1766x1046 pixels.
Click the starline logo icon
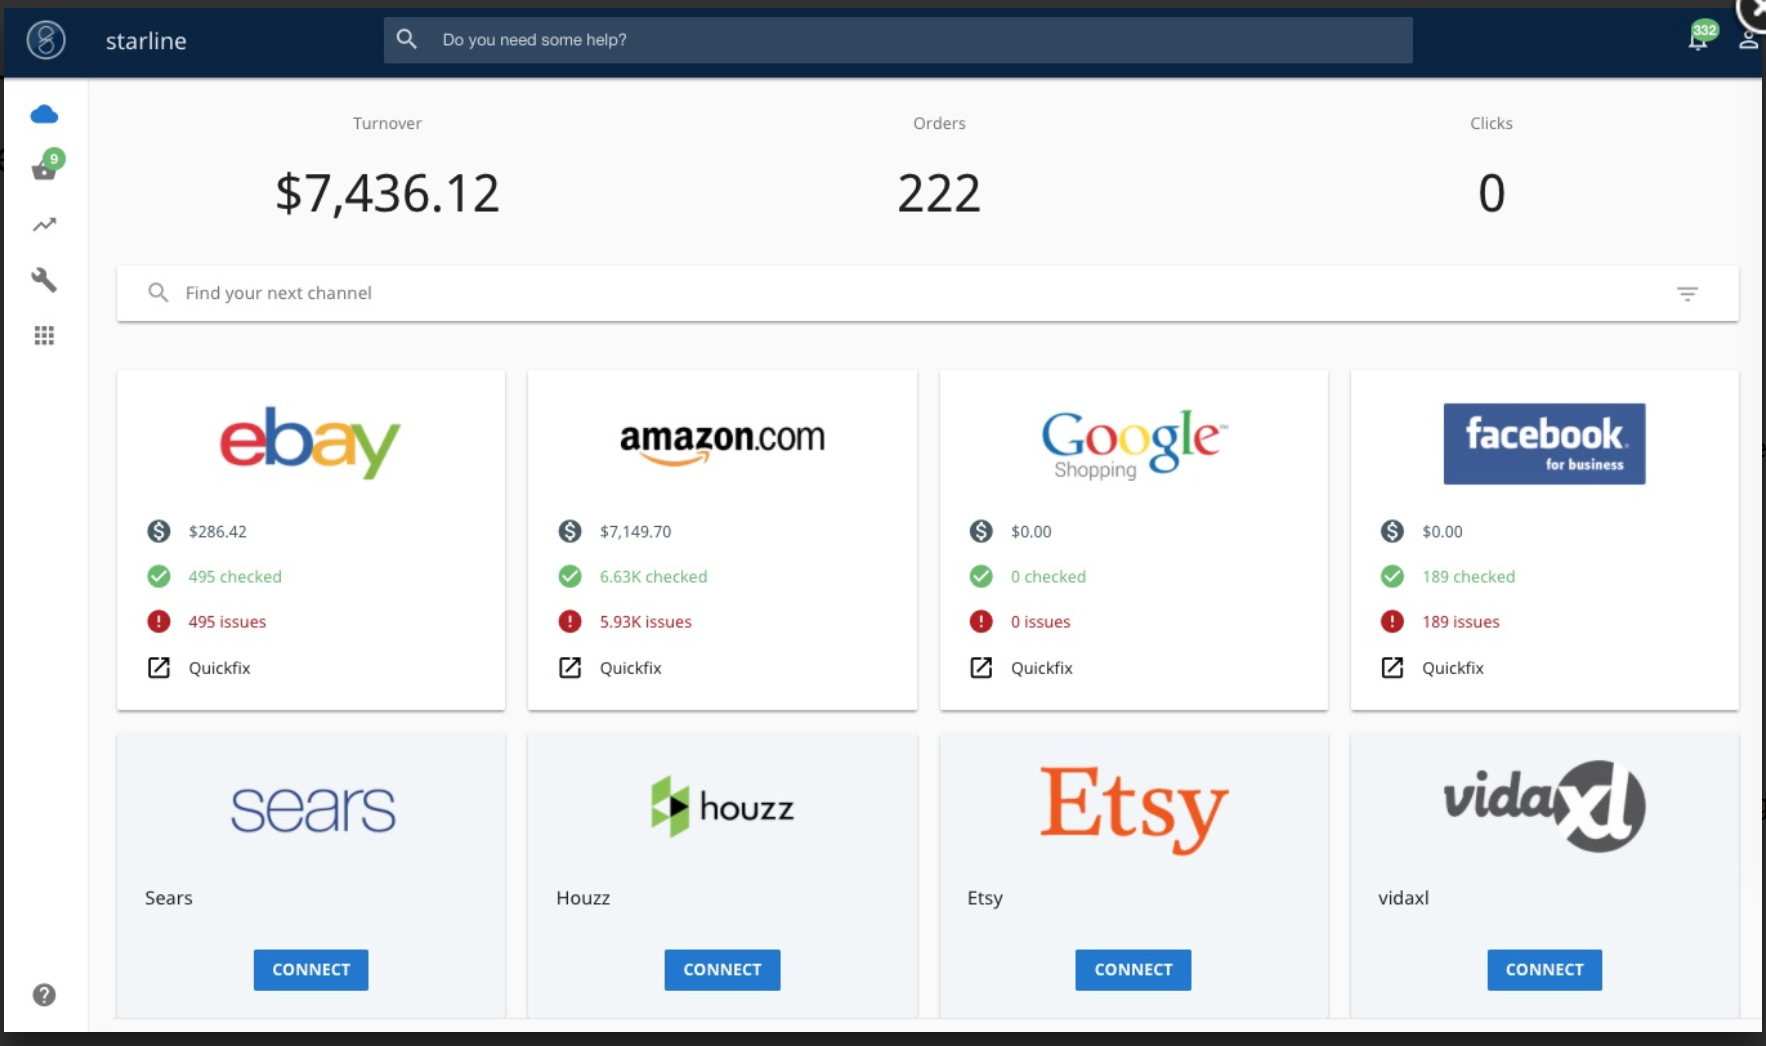[x=46, y=40]
